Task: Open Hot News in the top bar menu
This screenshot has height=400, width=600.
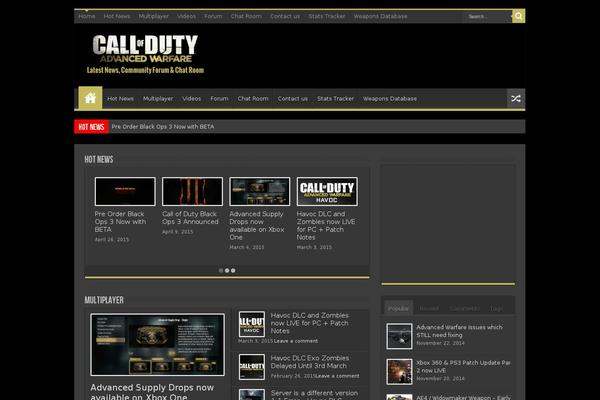Action: 117,16
